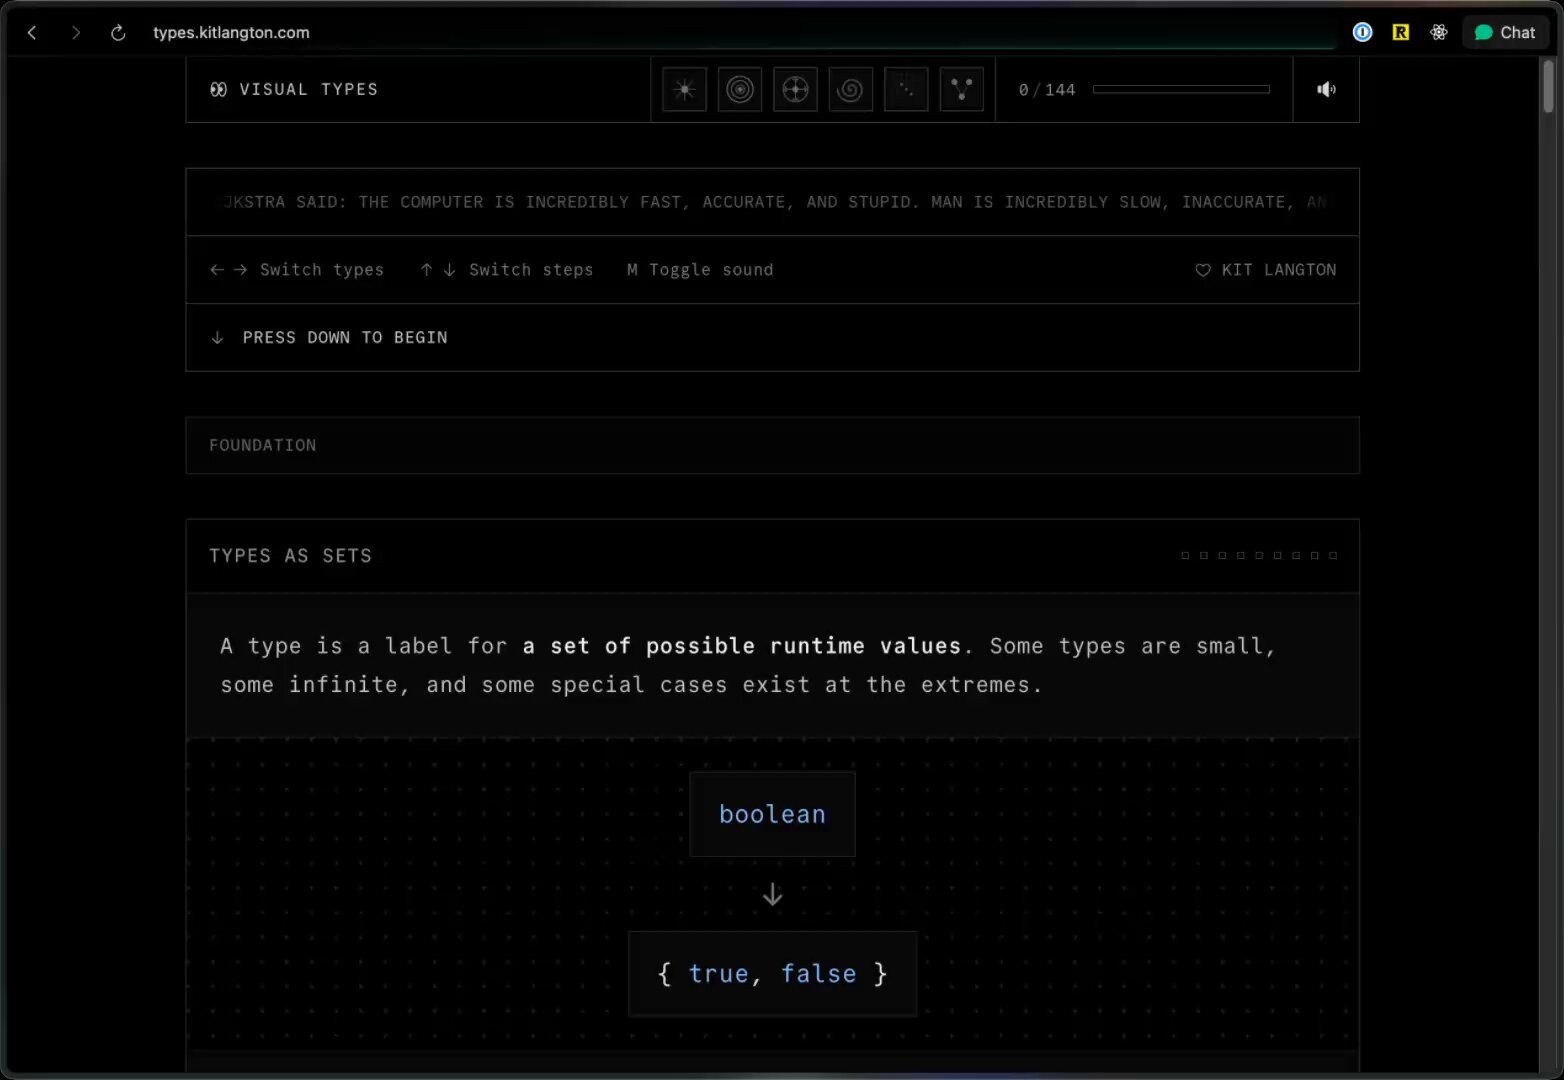Select the crosshair circle visualization icon
The image size is (1564, 1080).
tap(795, 89)
